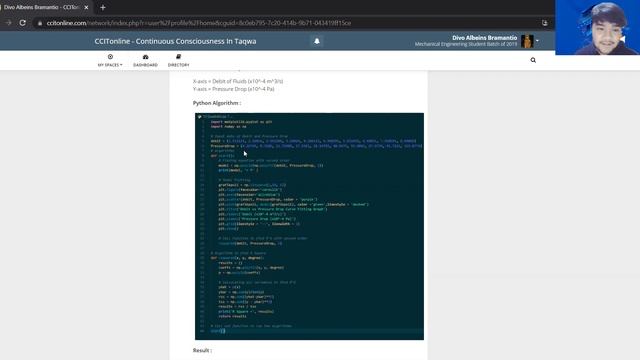Click the notification bell icon
This screenshot has width=640, height=360.
tap(317, 41)
